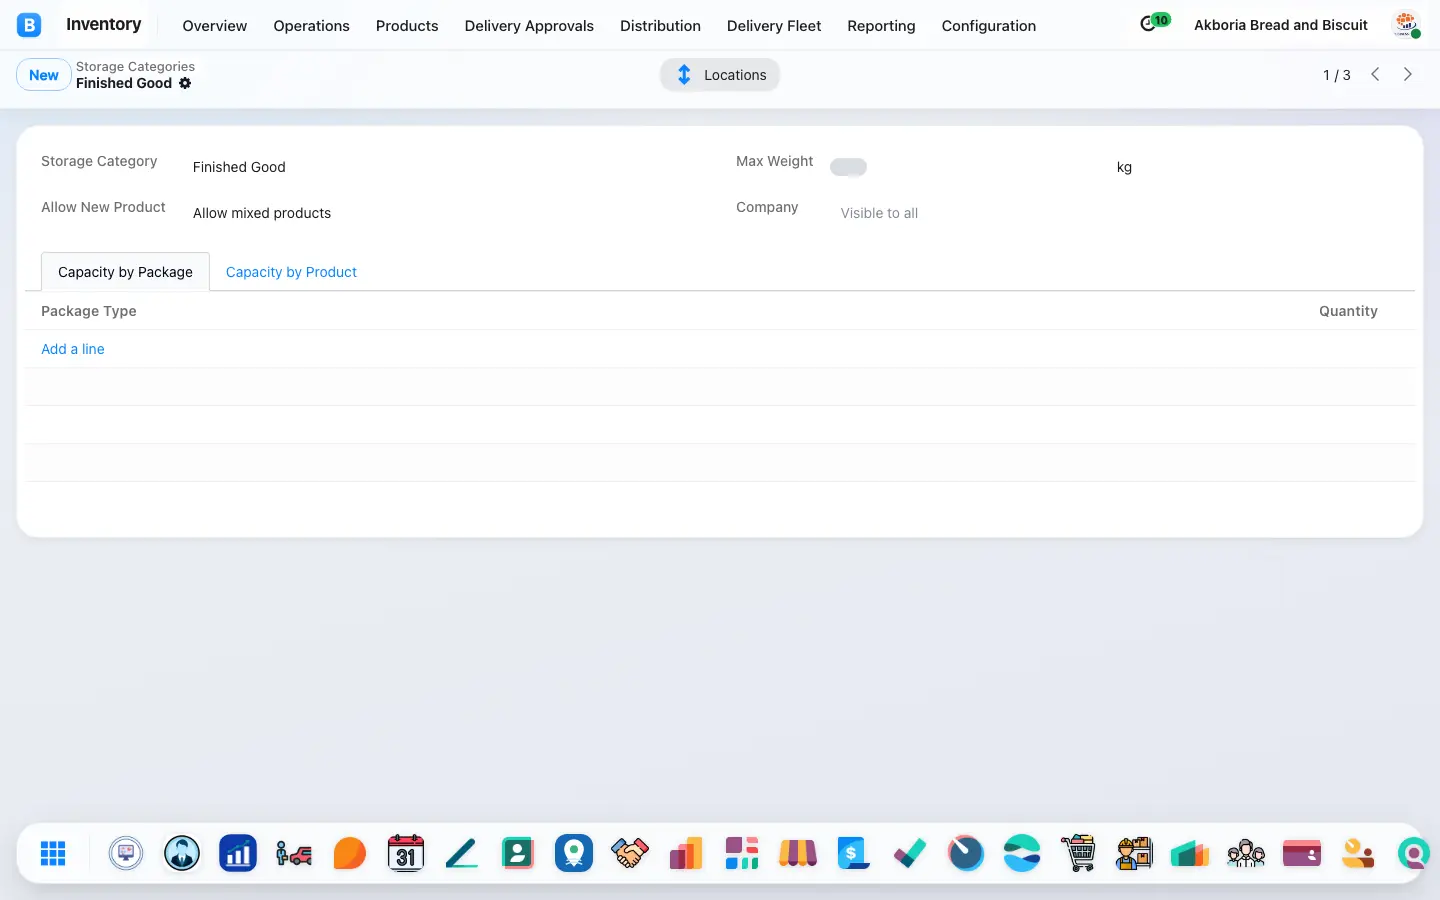
Task: Go to Storage Categories breadcrumb
Action: (x=135, y=67)
